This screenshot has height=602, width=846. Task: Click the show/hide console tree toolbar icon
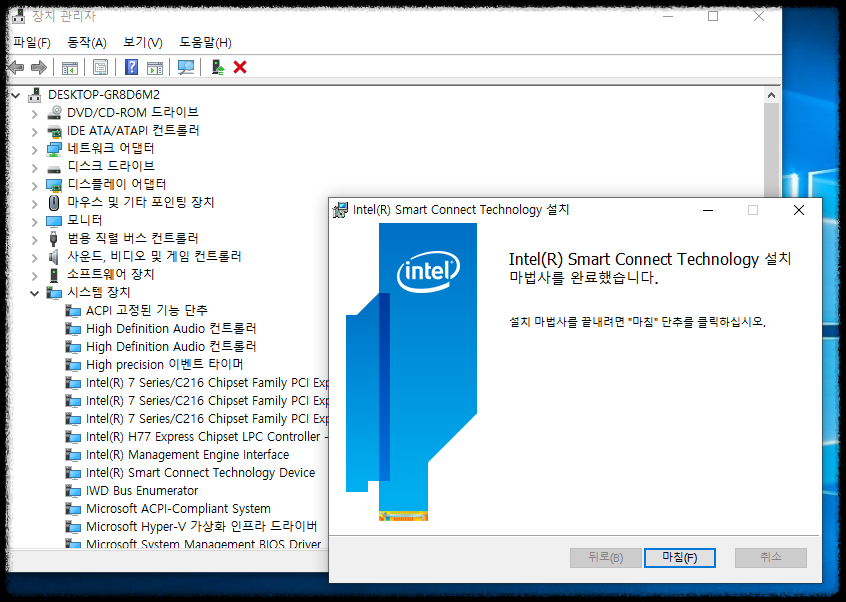[70, 67]
